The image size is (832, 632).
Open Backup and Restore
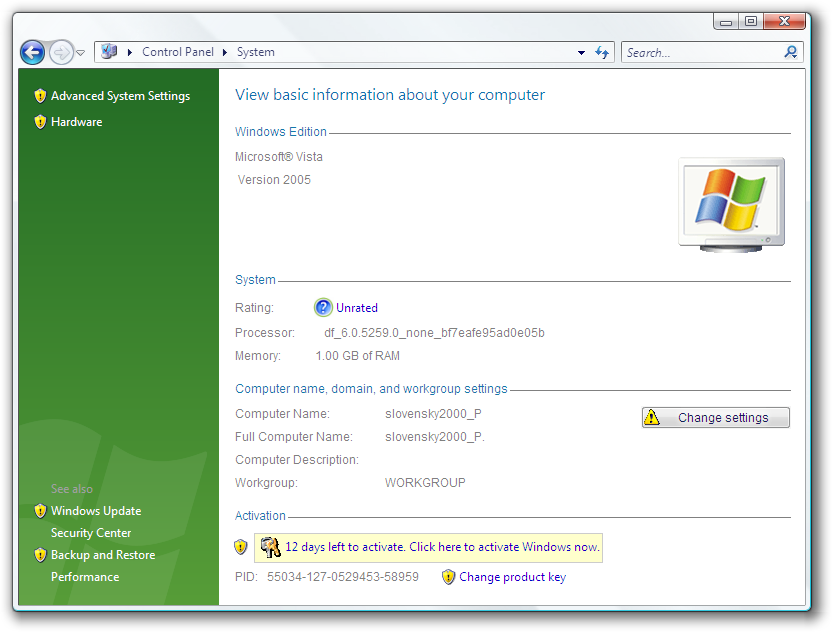coord(103,555)
